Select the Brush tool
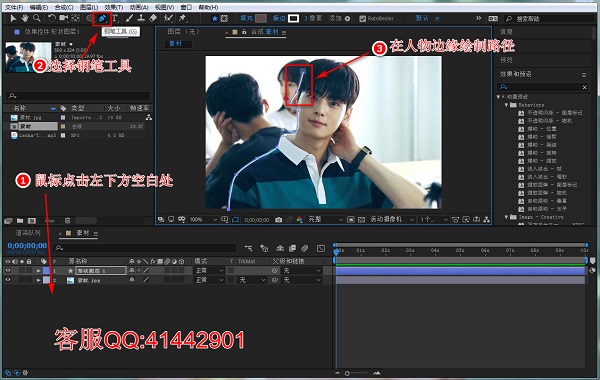This screenshot has width=600, height=380. point(129,18)
